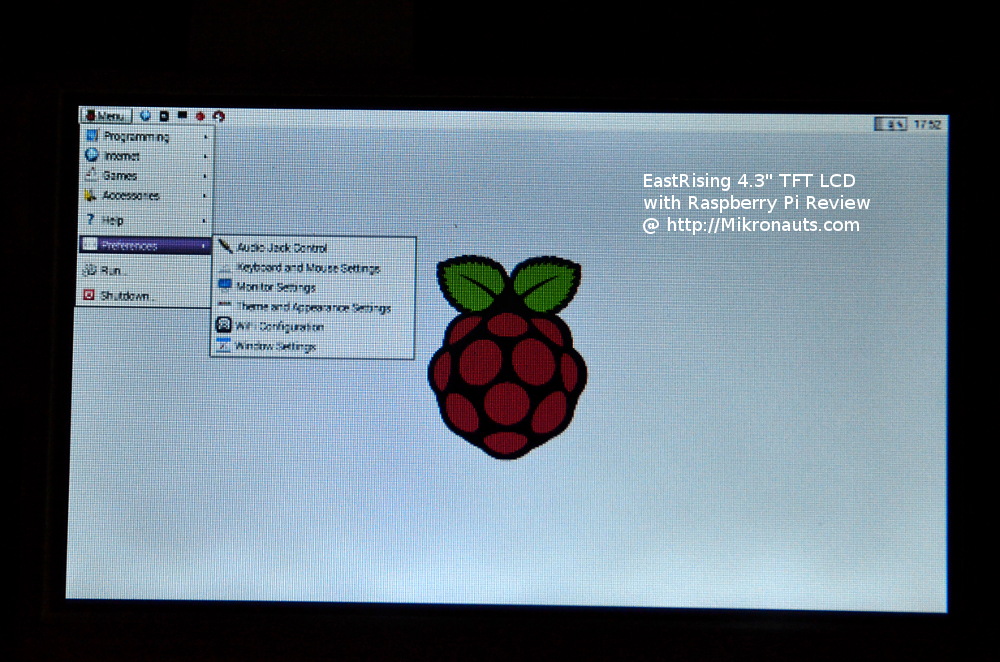Open Keyboard and Mouse Settings

tap(312, 268)
